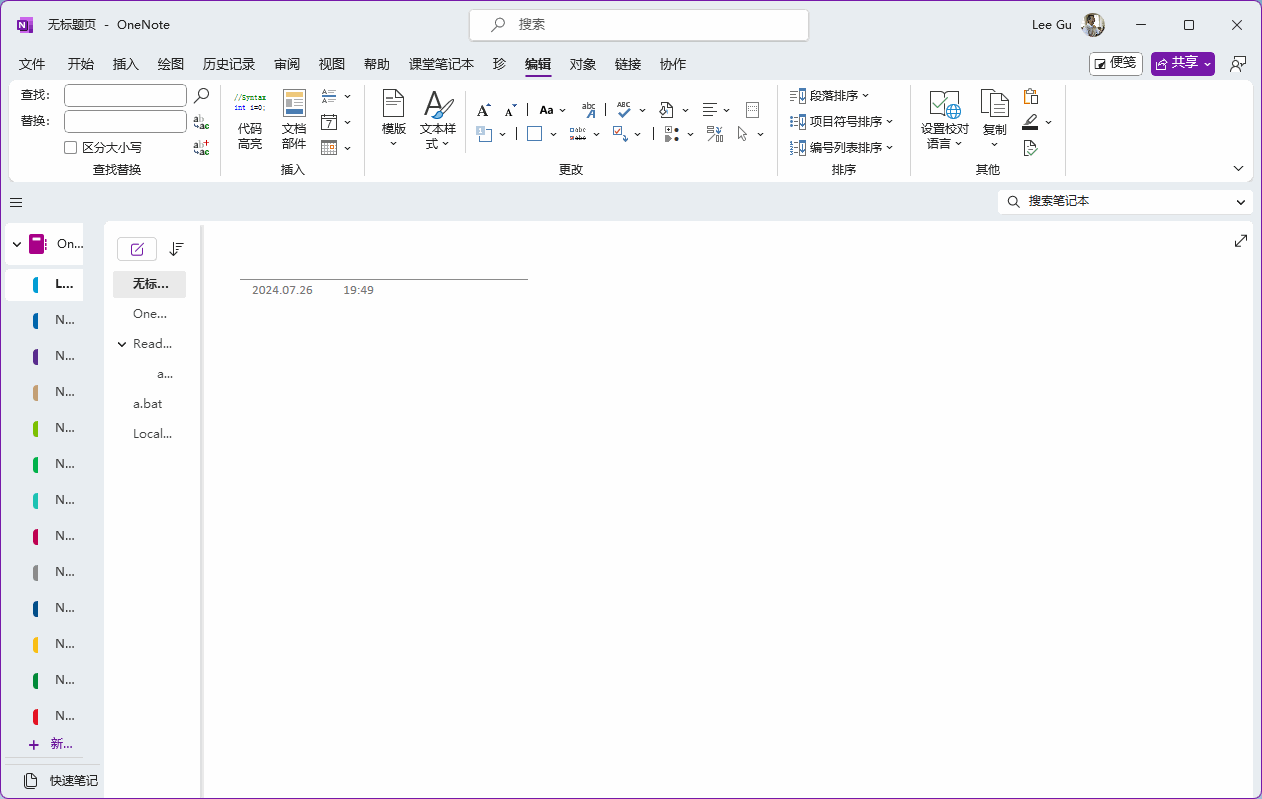Expand the page to full view
The width and height of the screenshot is (1262, 799).
coord(1241,241)
